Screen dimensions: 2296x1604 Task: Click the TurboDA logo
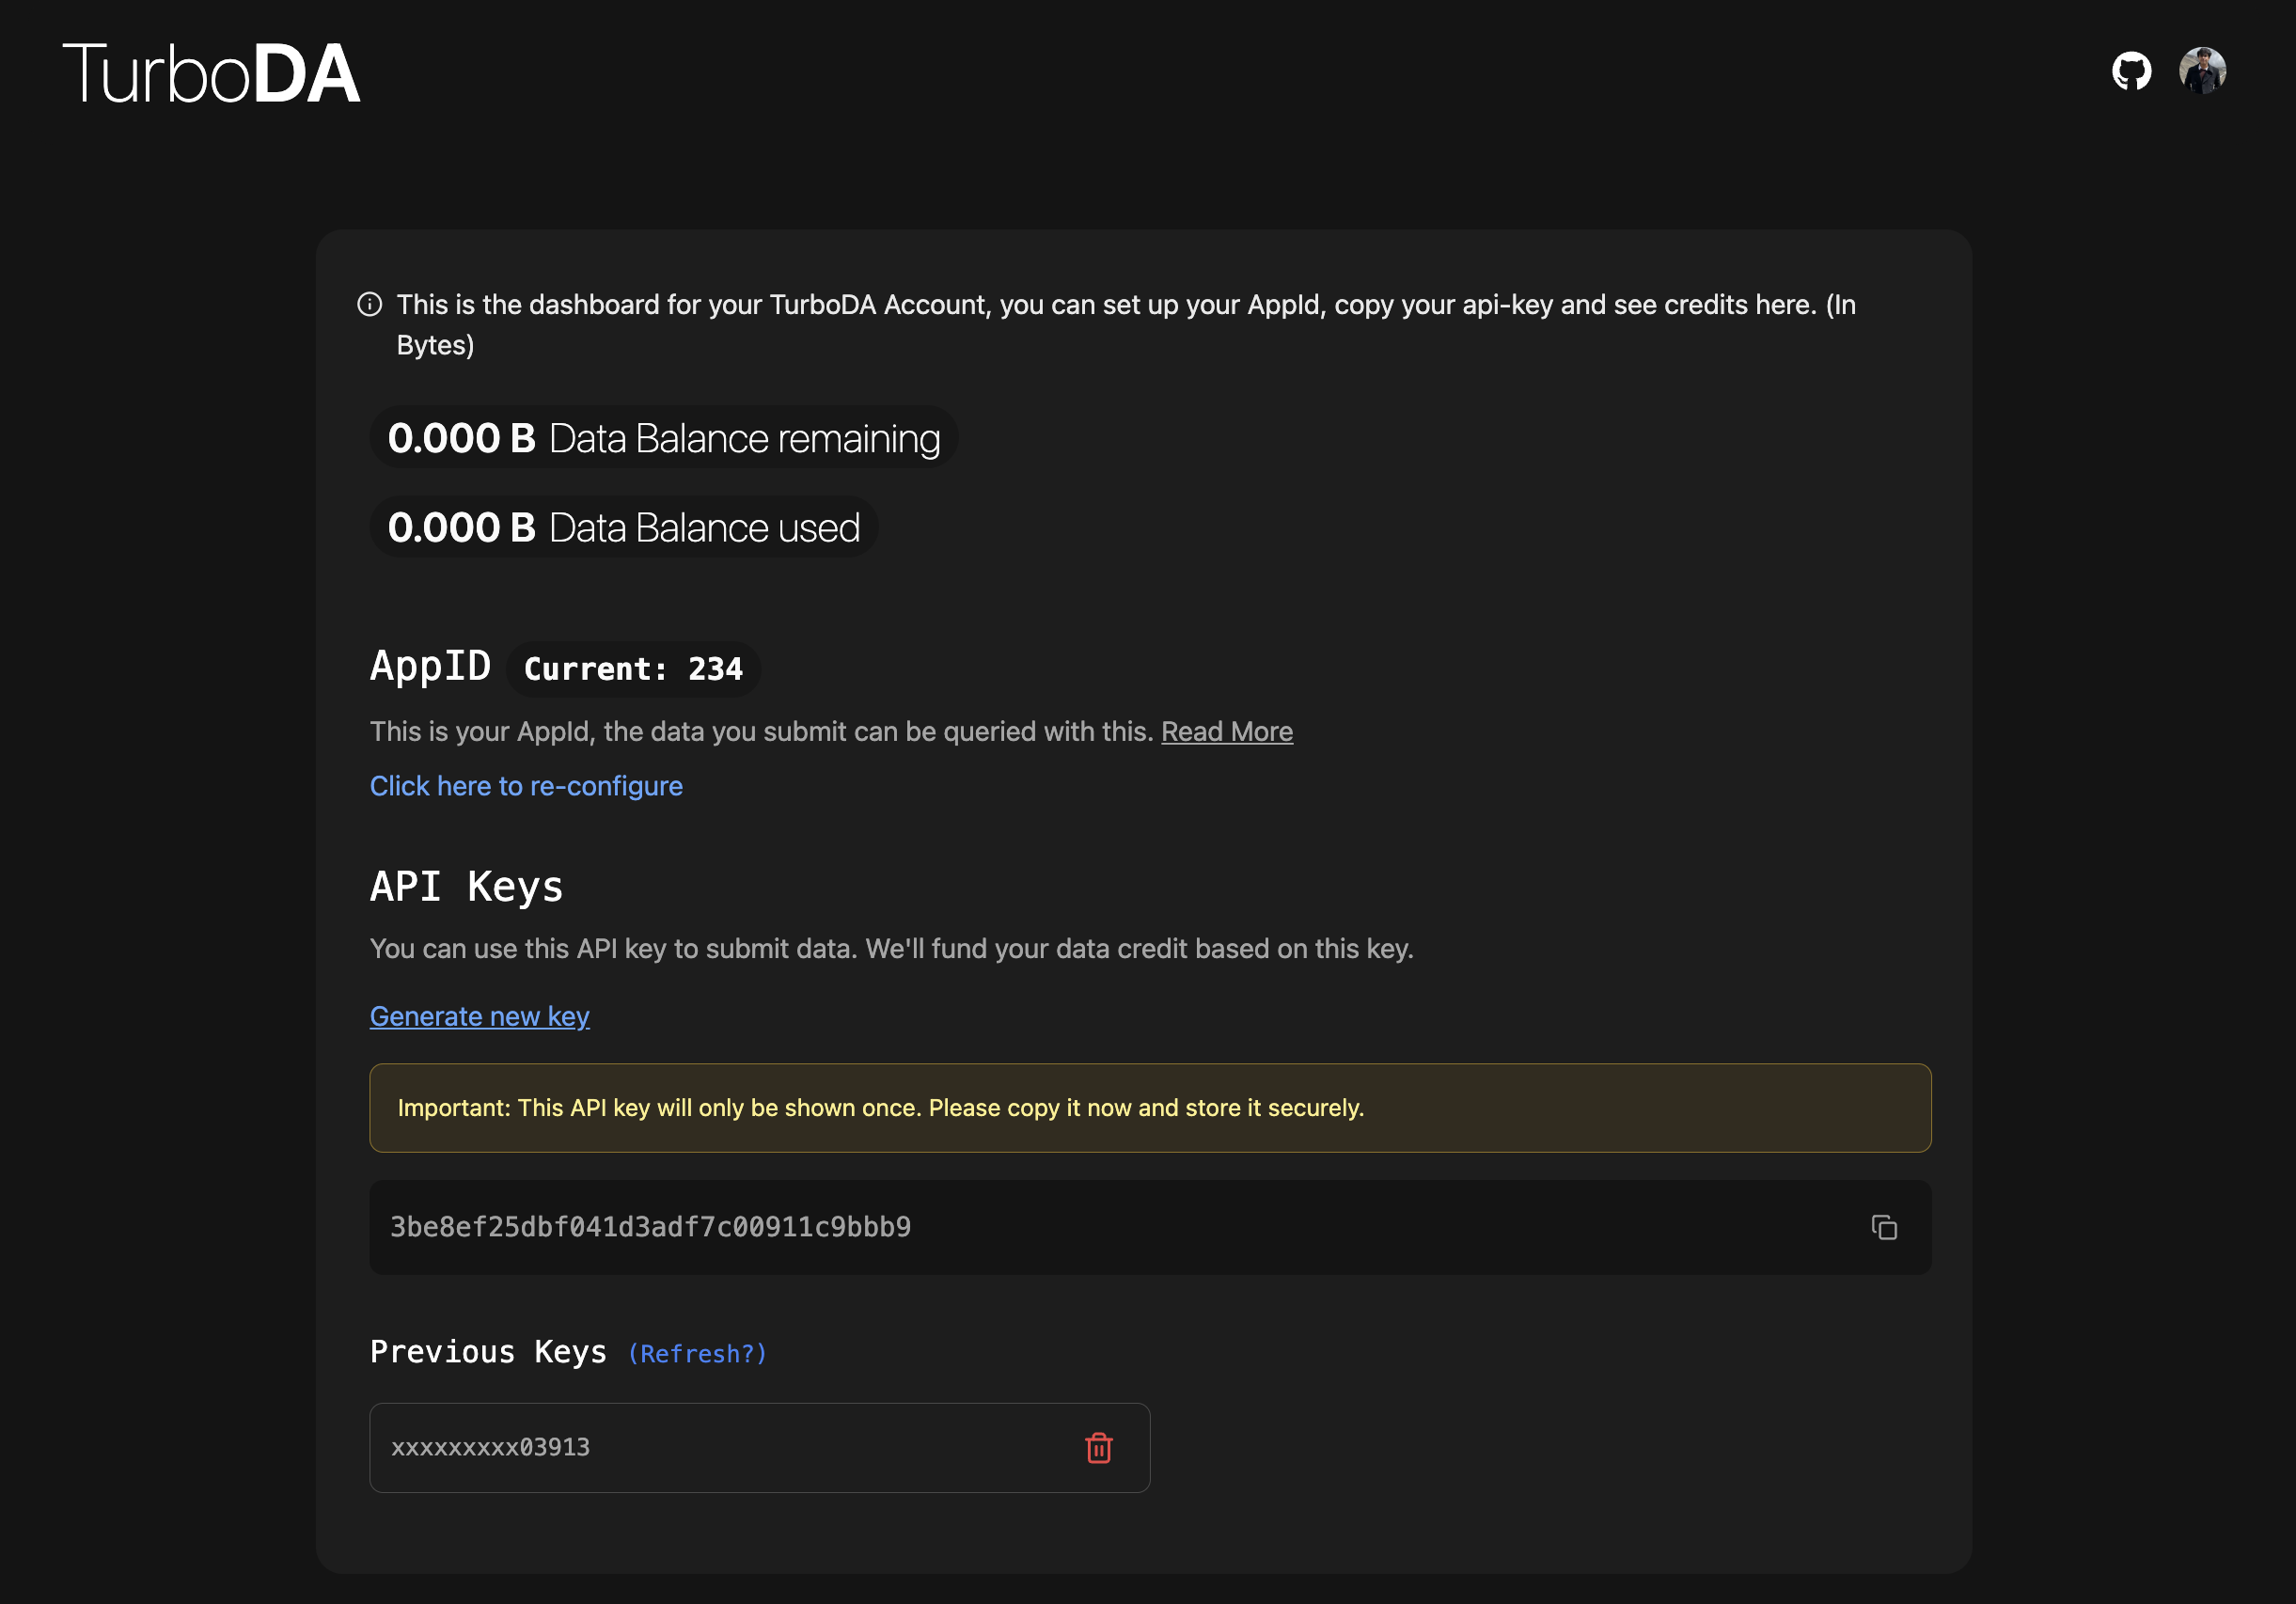point(212,74)
